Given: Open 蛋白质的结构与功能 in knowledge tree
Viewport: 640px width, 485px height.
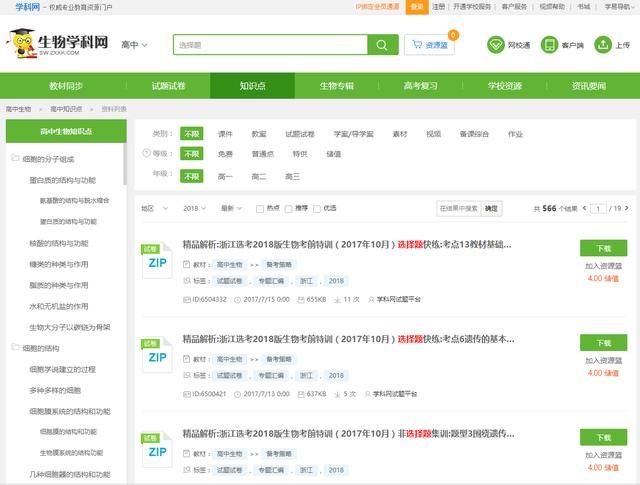Looking at the screenshot, I should (x=62, y=180).
